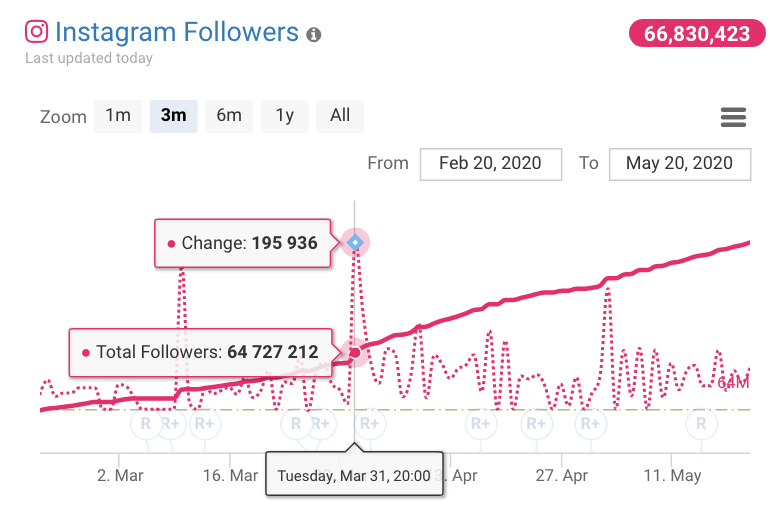782x513 pixels.
Task: Click the info icon beside Instagram Followers
Action: [x=314, y=35]
